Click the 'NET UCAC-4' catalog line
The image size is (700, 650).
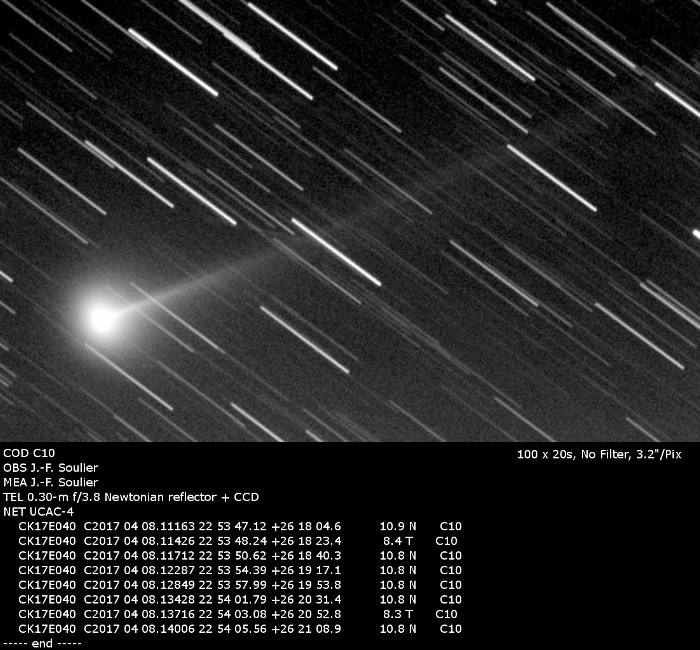(39, 511)
